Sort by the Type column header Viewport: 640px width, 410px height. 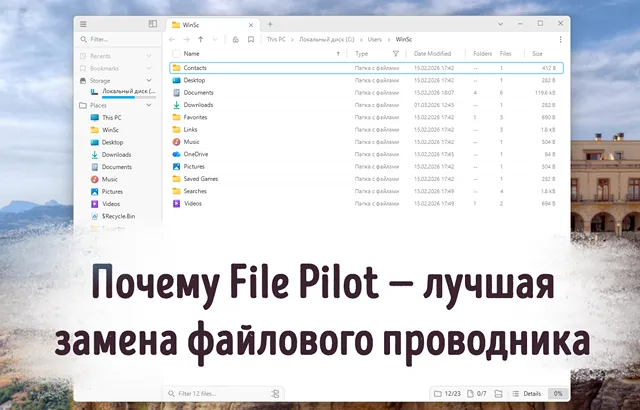pos(362,54)
